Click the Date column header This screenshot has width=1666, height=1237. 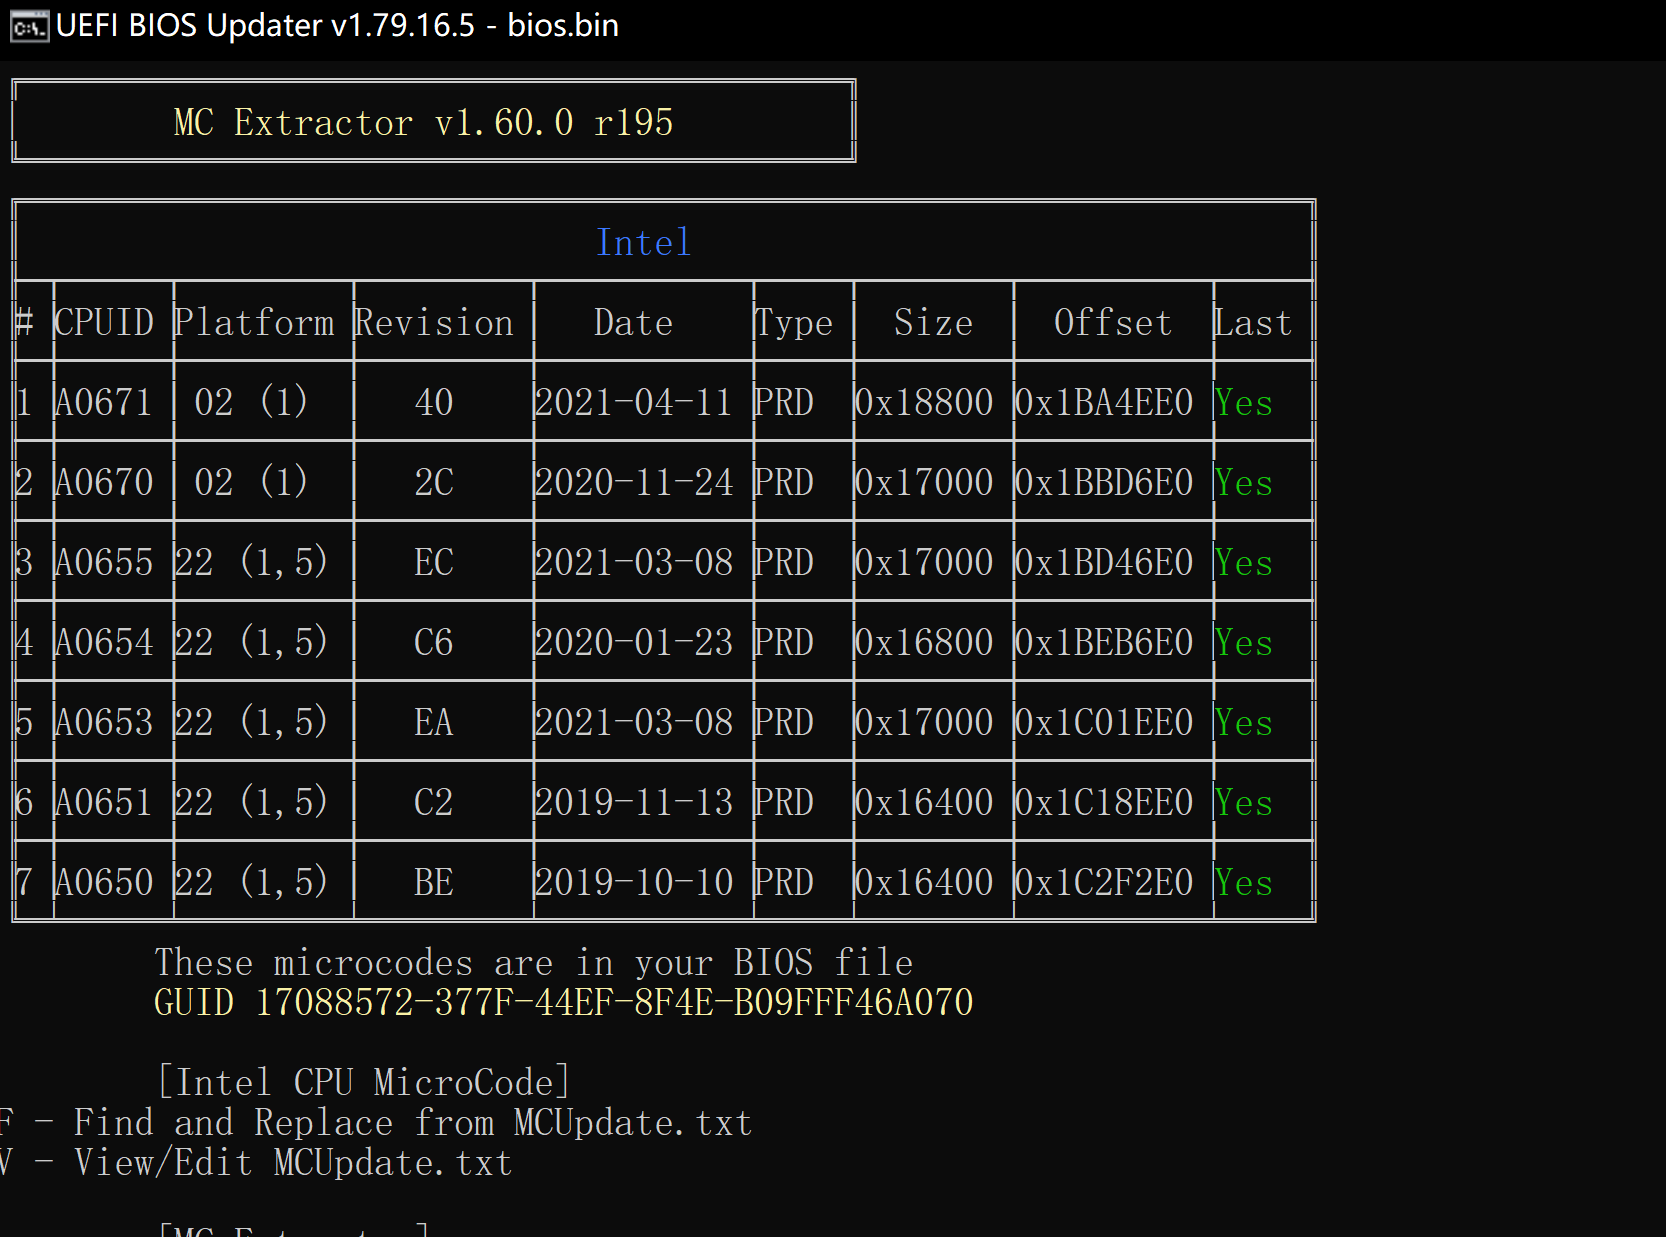[634, 322]
